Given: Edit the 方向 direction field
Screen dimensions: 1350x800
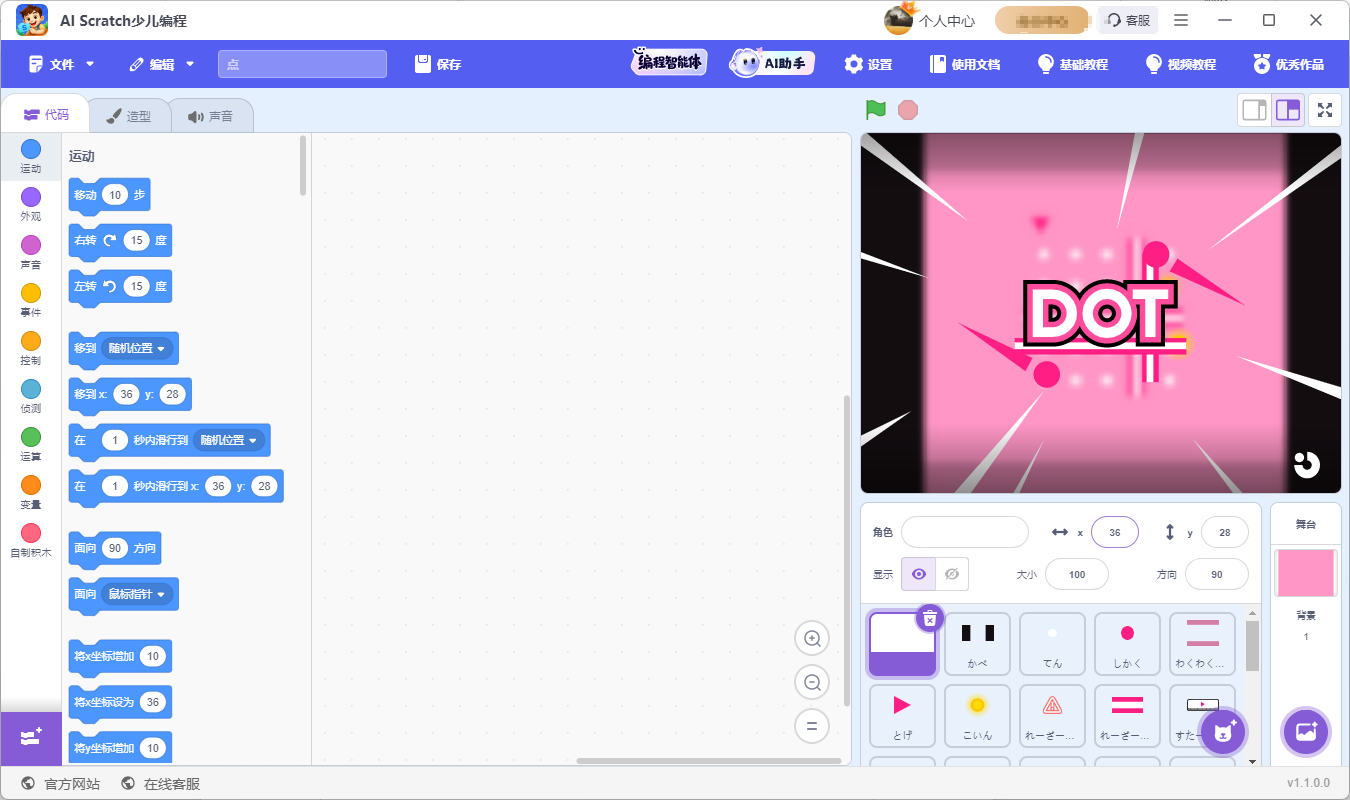Looking at the screenshot, I should [x=1217, y=574].
